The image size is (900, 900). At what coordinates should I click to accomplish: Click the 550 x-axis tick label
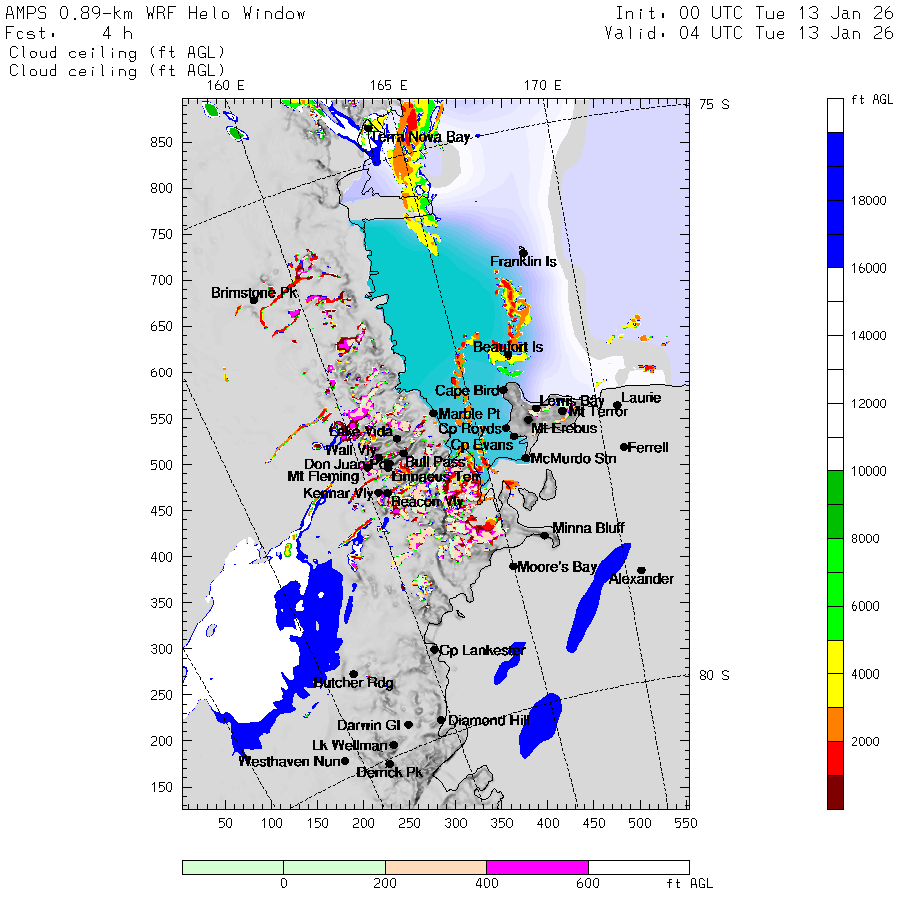[x=686, y=824]
